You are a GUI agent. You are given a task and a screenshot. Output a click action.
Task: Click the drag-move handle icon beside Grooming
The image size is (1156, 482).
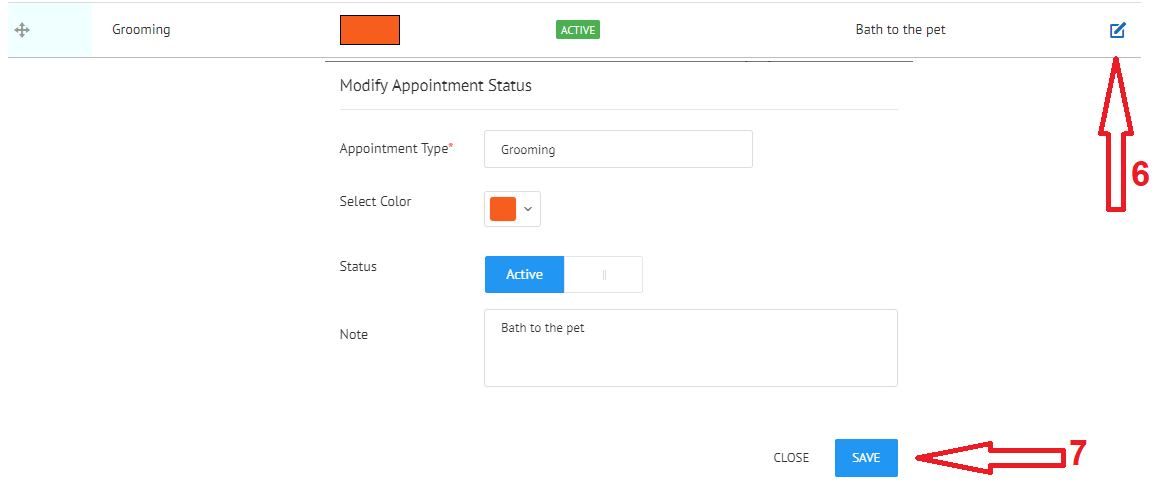[x=22, y=30]
